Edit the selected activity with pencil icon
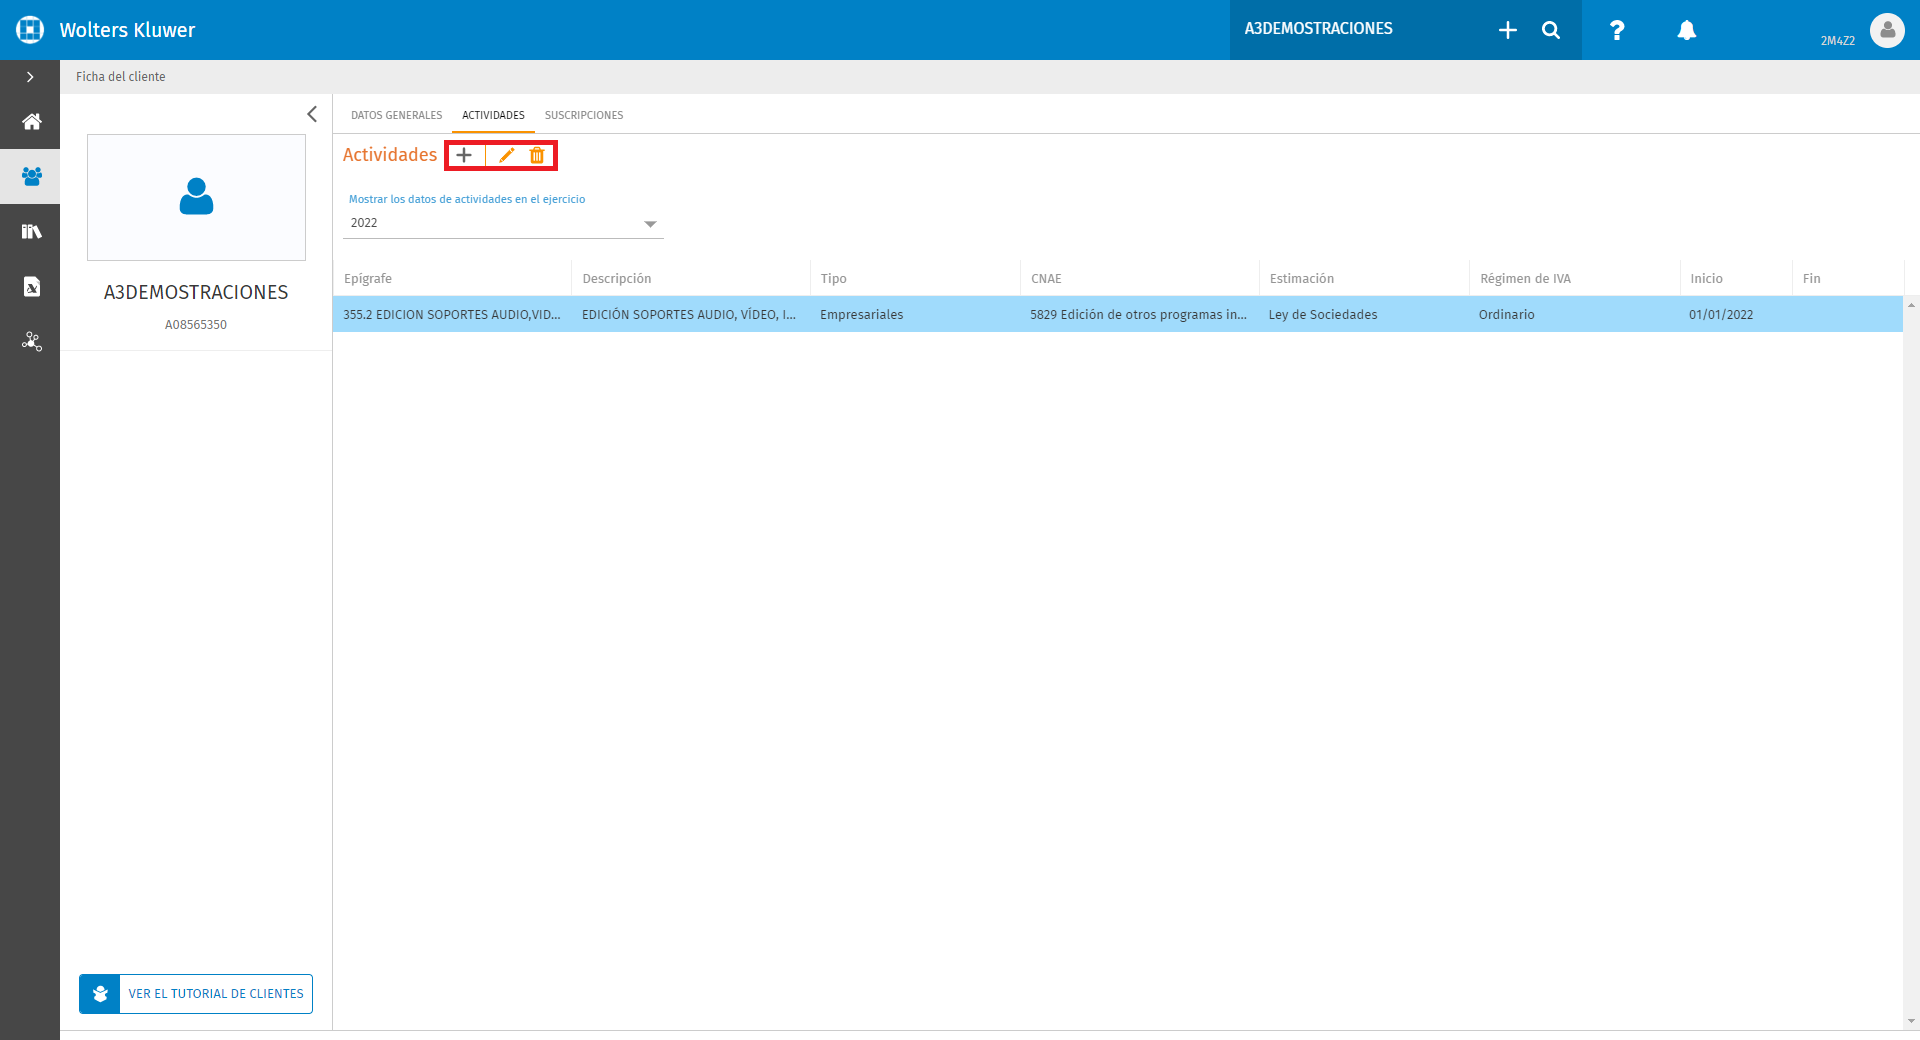The height and width of the screenshot is (1040, 1920). [x=507, y=155]
